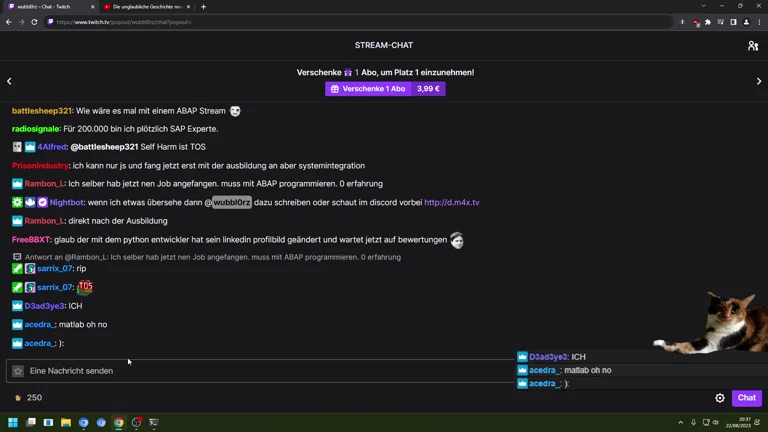The width and height of the screenshot is (768, 432).
Task: Go to next leaderboard banner with right chevron
Action: [x=758, y=81]
